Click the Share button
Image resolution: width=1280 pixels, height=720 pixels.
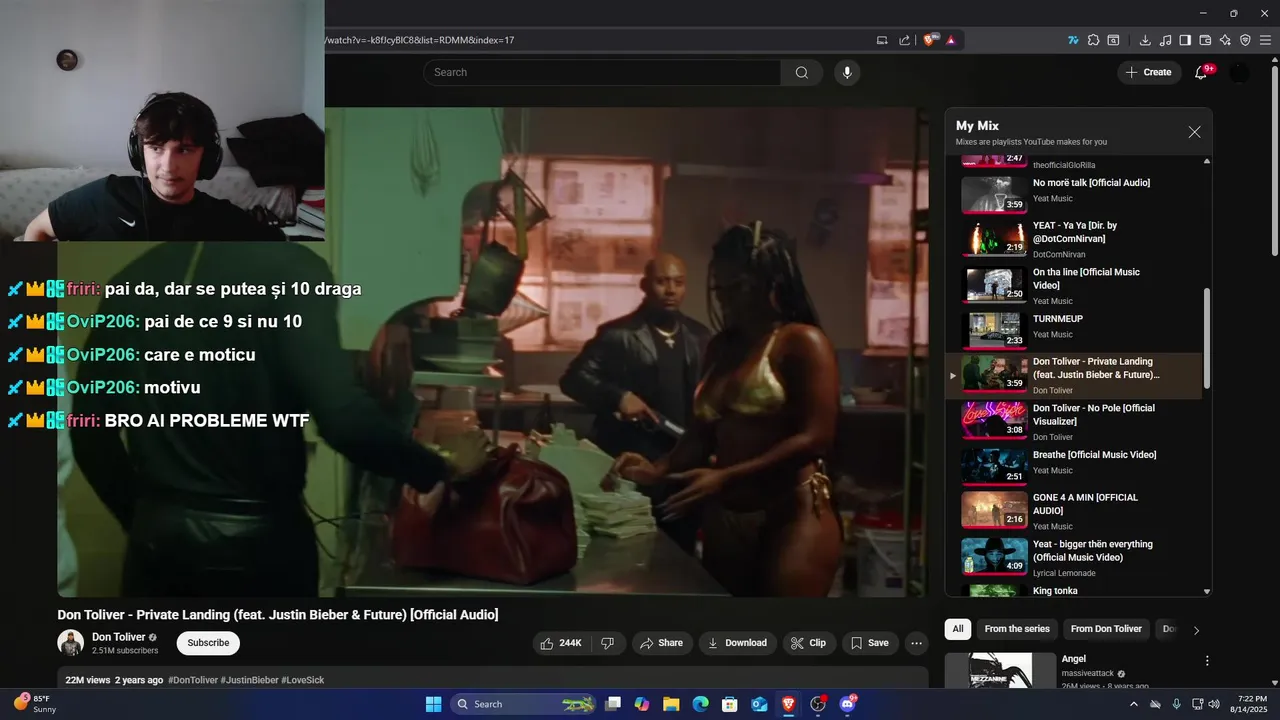click(661, 643)
